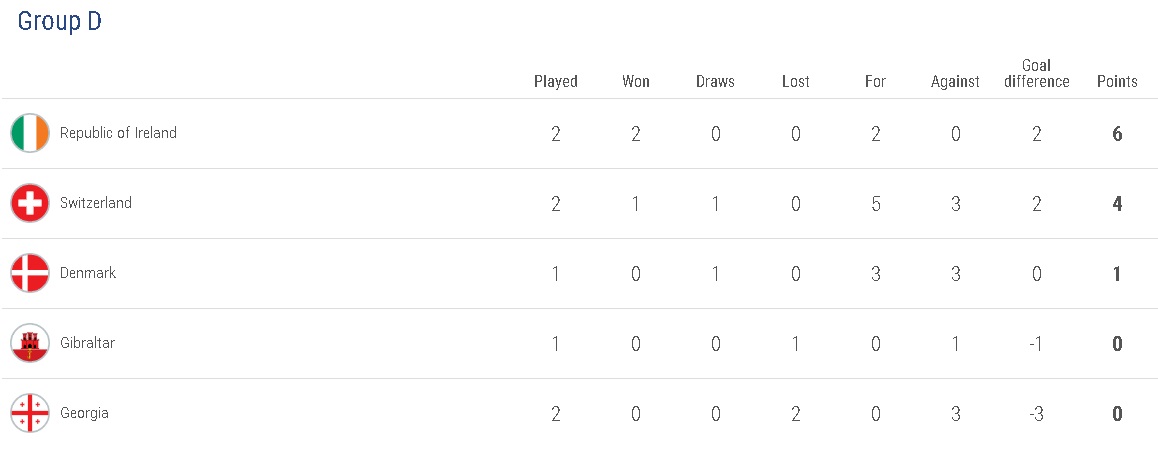Viewport: 1158px width, 452px height.
Task: Click the Against column header
Action: click(x=955, y=82)
